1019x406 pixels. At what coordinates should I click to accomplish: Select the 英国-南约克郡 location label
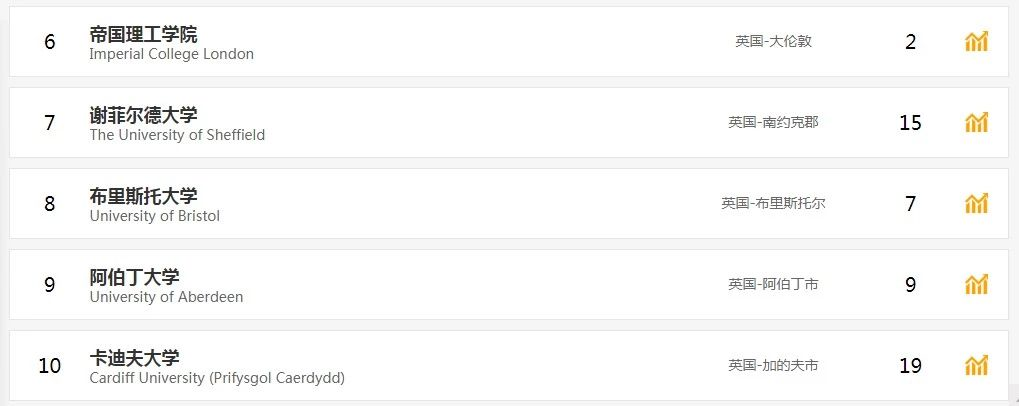[773, 122]
